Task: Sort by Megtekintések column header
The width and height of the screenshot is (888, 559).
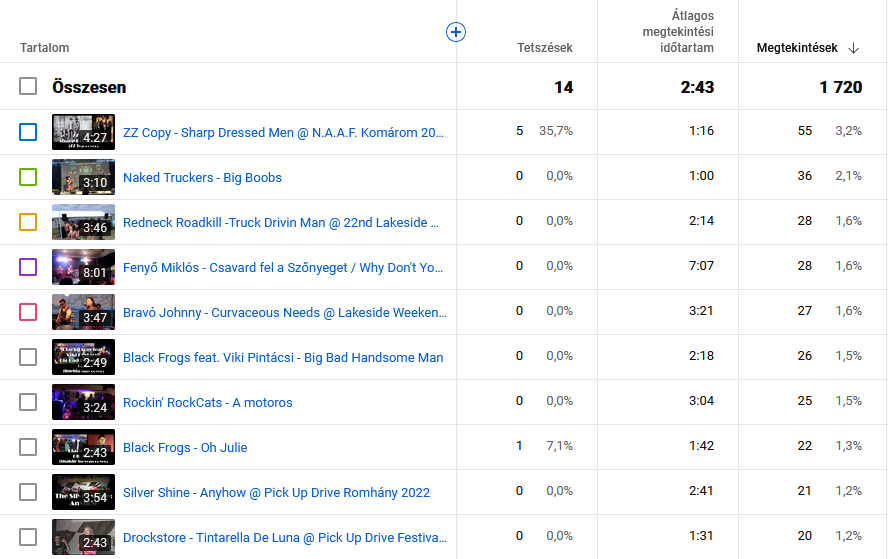Action: [x=797, y=48]
